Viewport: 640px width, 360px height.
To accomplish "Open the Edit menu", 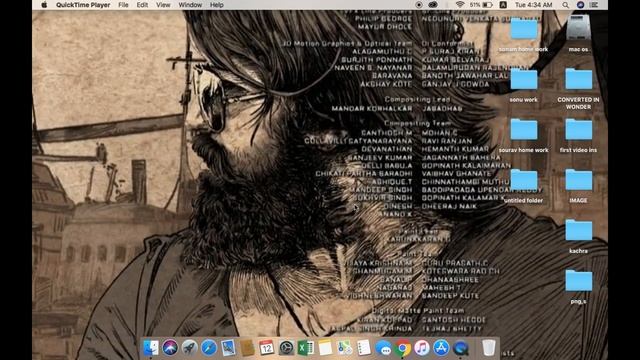I will pos(142,5).
